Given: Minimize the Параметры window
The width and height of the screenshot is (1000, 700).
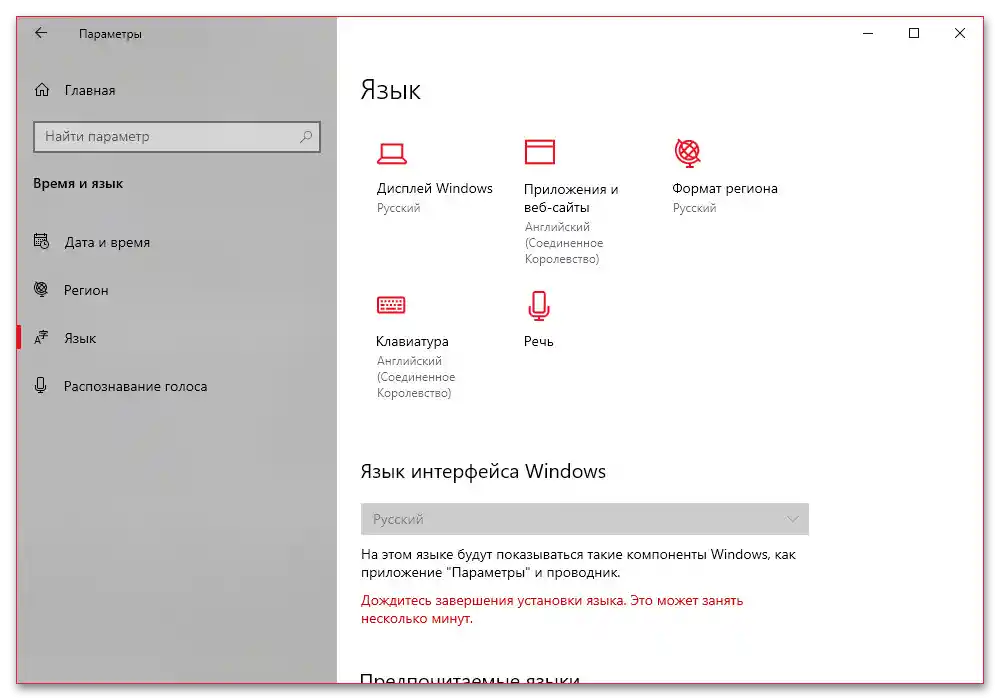Looking at the screenshot, I should tap(868, 33).
